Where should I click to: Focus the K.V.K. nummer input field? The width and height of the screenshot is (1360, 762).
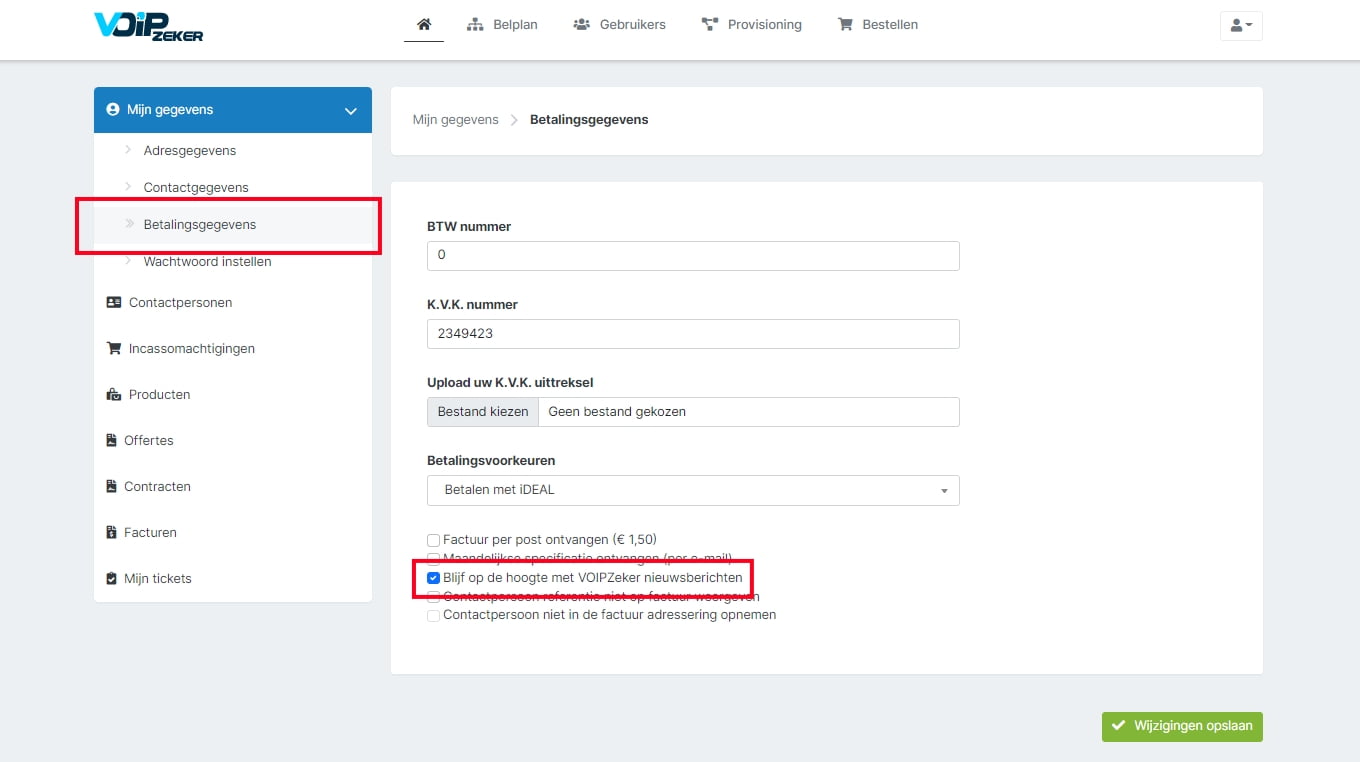pyautogui.click(x=693, y=333)
